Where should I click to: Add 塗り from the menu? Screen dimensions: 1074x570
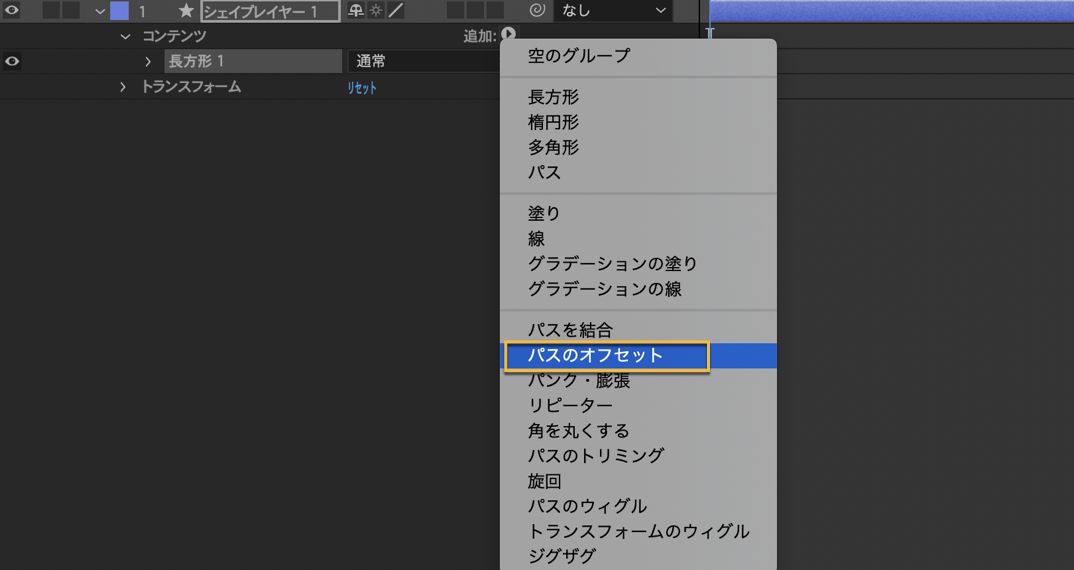click(x=638, y=214)
